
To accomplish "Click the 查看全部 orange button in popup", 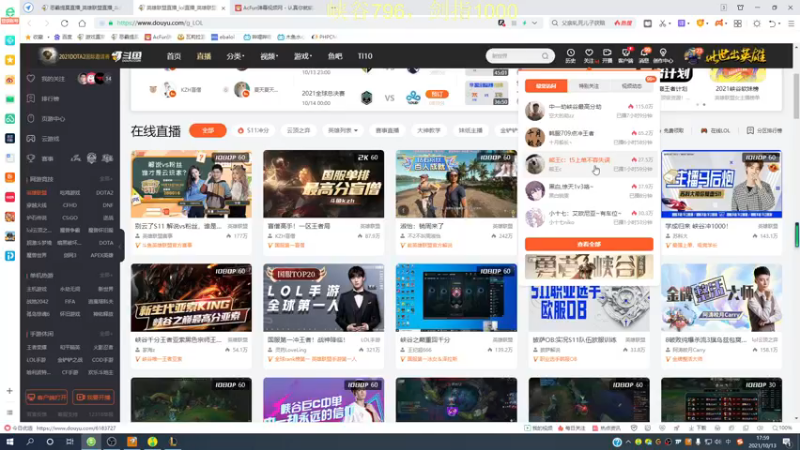I will click(x=589, y=244).
